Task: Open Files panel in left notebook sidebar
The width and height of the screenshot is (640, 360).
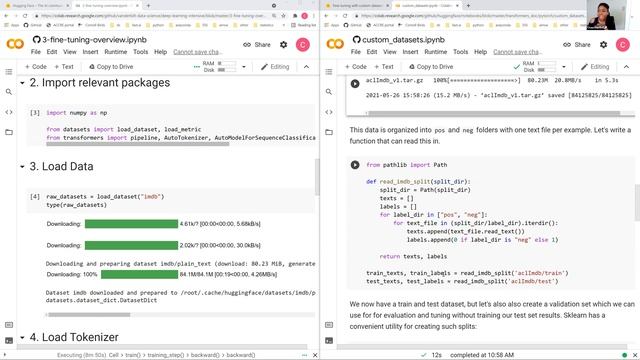Action: click(9, 132)
